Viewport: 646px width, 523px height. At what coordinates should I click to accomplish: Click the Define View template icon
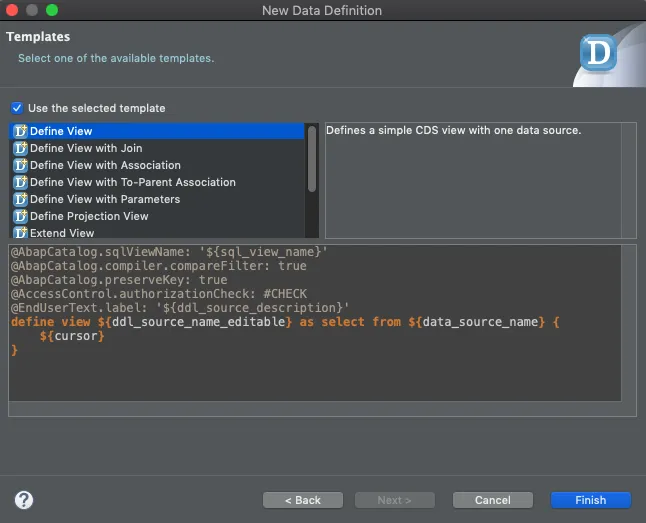coord(20,131)
